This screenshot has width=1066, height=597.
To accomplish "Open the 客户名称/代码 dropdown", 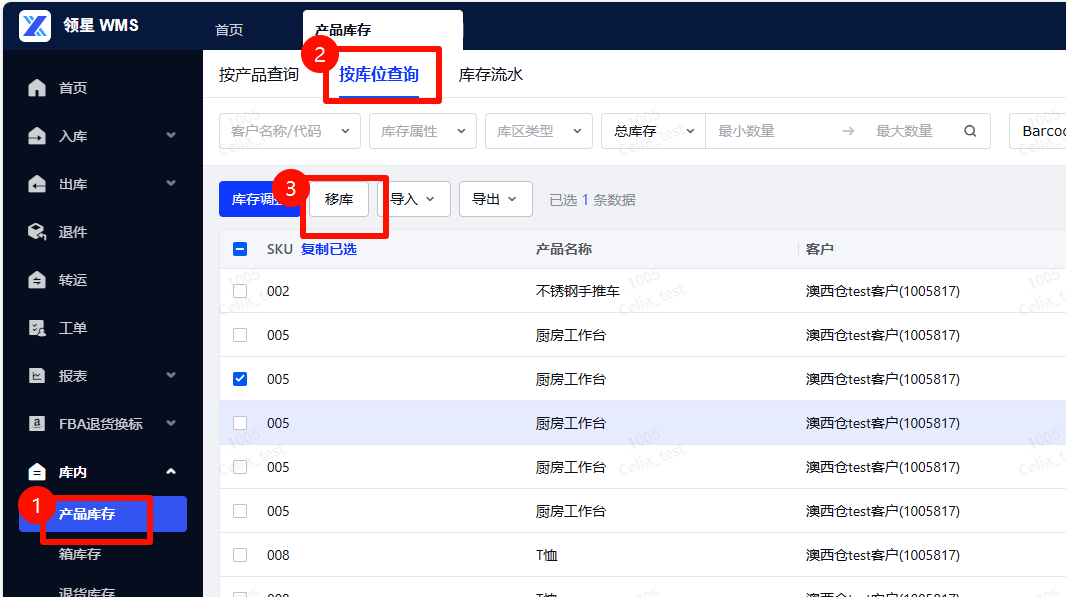I will pyautogui.click(x=290, y=131).
